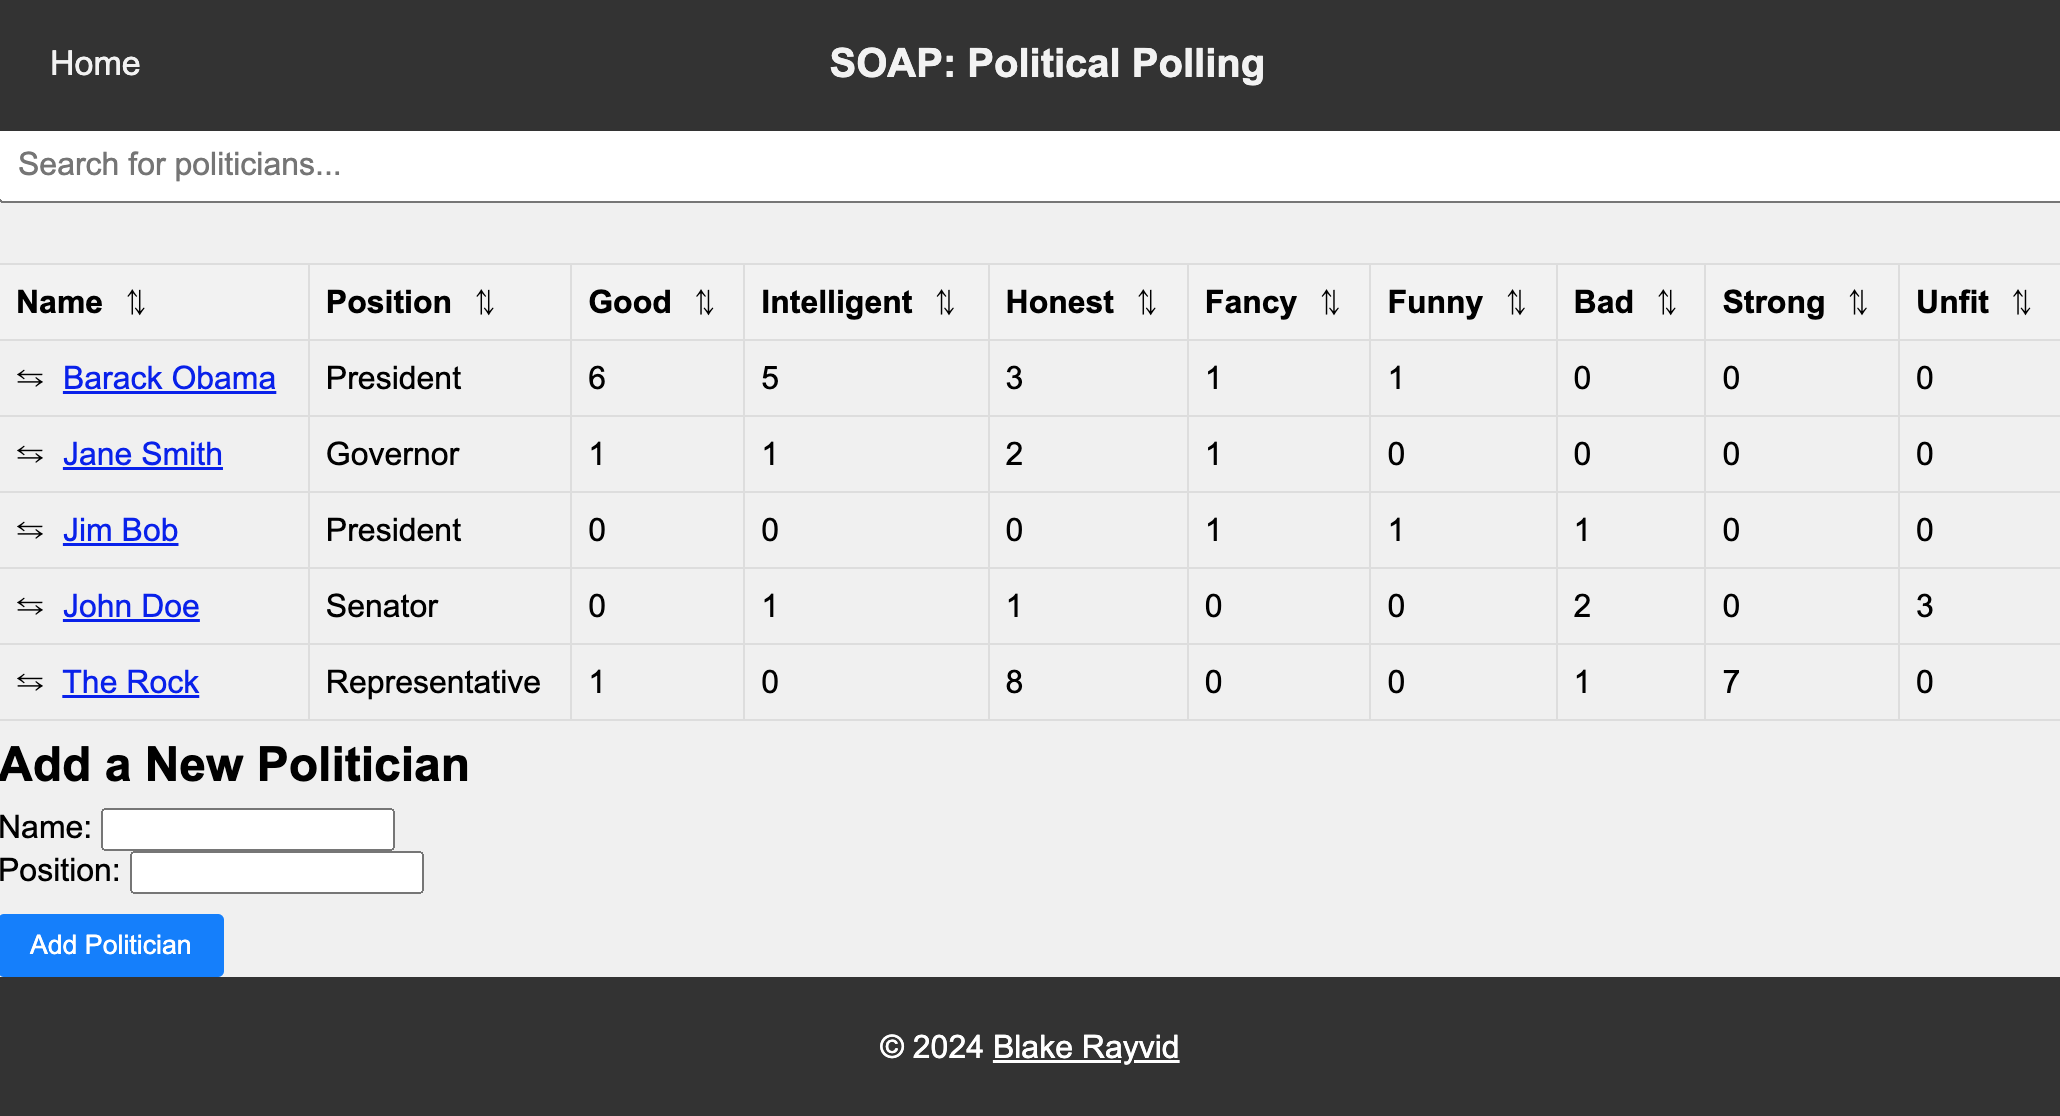Click the compare icon next to Jane Smith

[x=29, y=454]
